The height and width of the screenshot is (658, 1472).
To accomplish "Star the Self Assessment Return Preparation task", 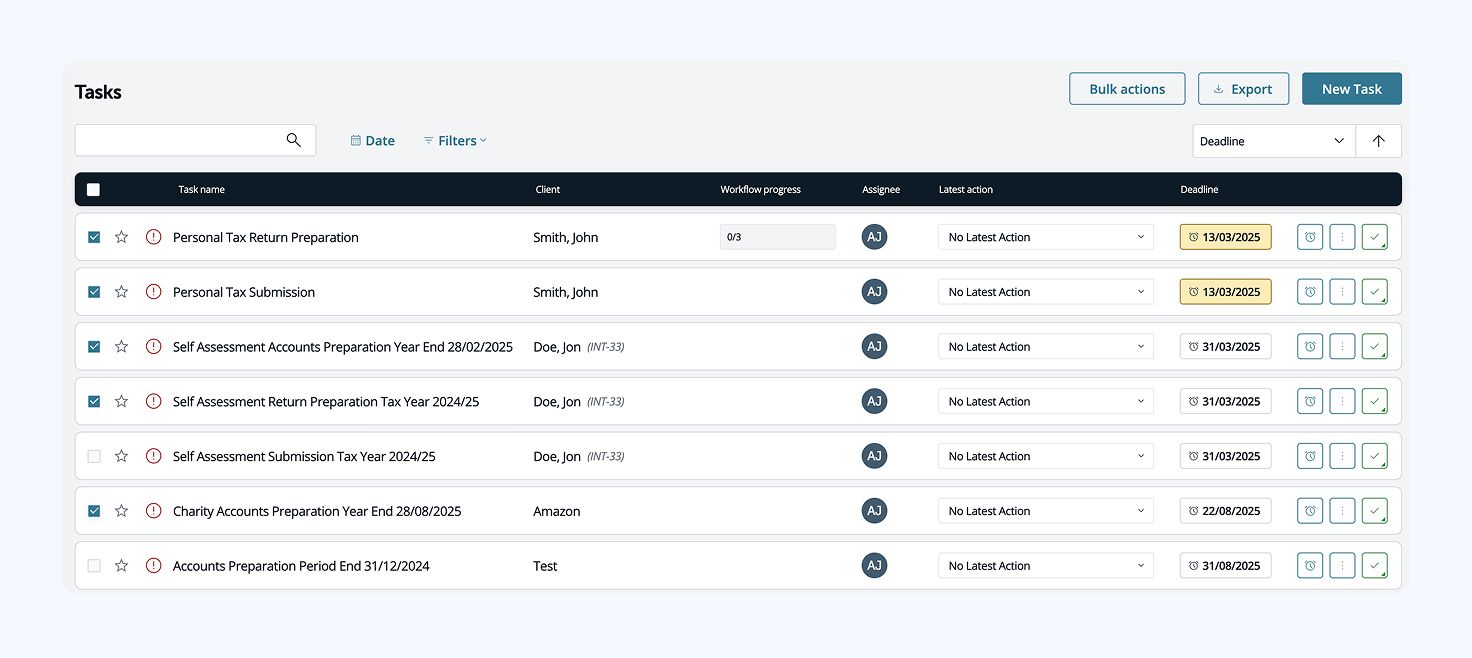I will coord(121,401).
